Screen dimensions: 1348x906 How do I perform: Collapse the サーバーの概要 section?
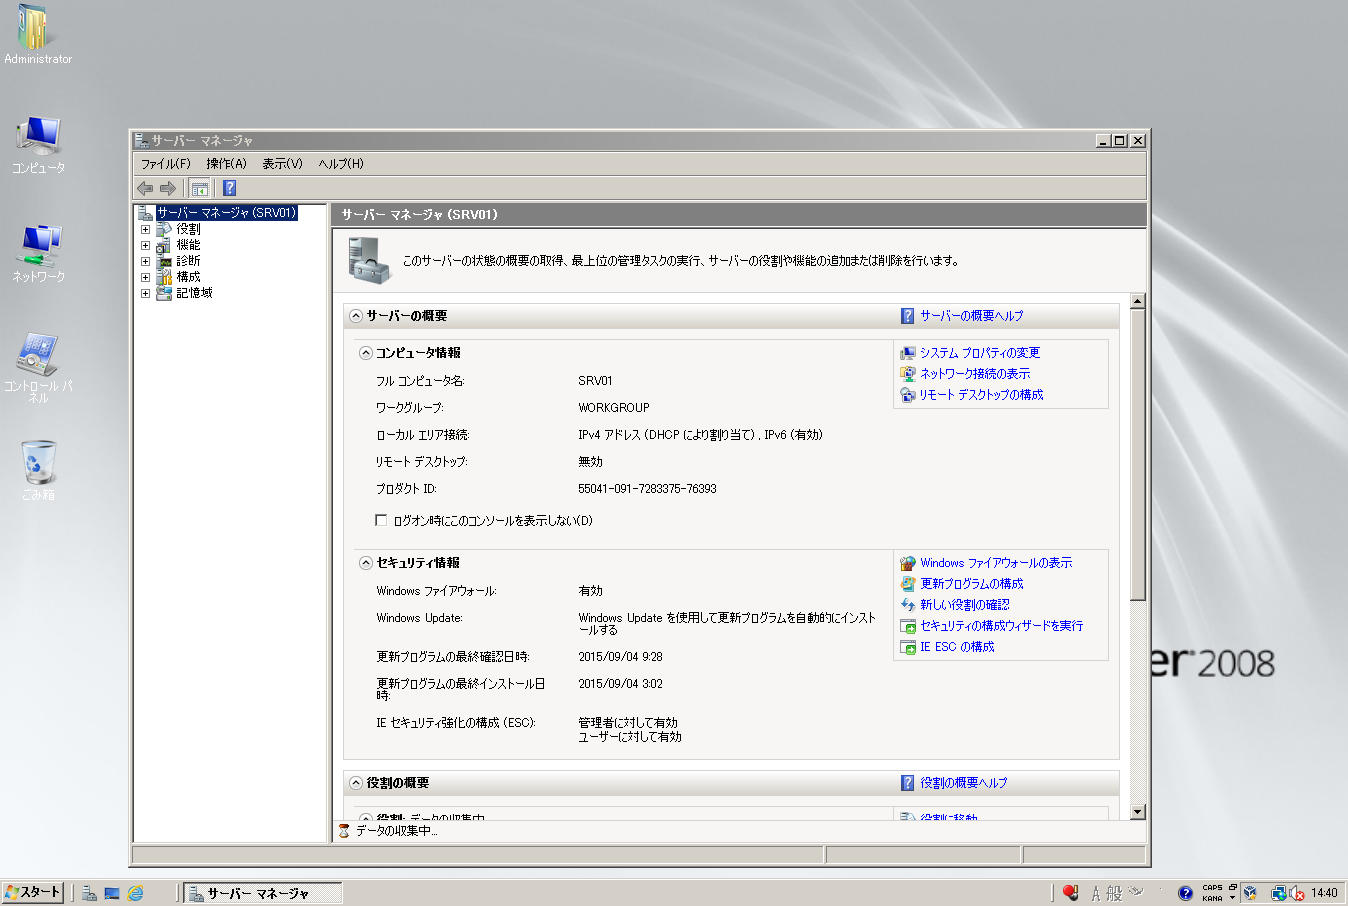pyautogui.click(x=356, y=316)
